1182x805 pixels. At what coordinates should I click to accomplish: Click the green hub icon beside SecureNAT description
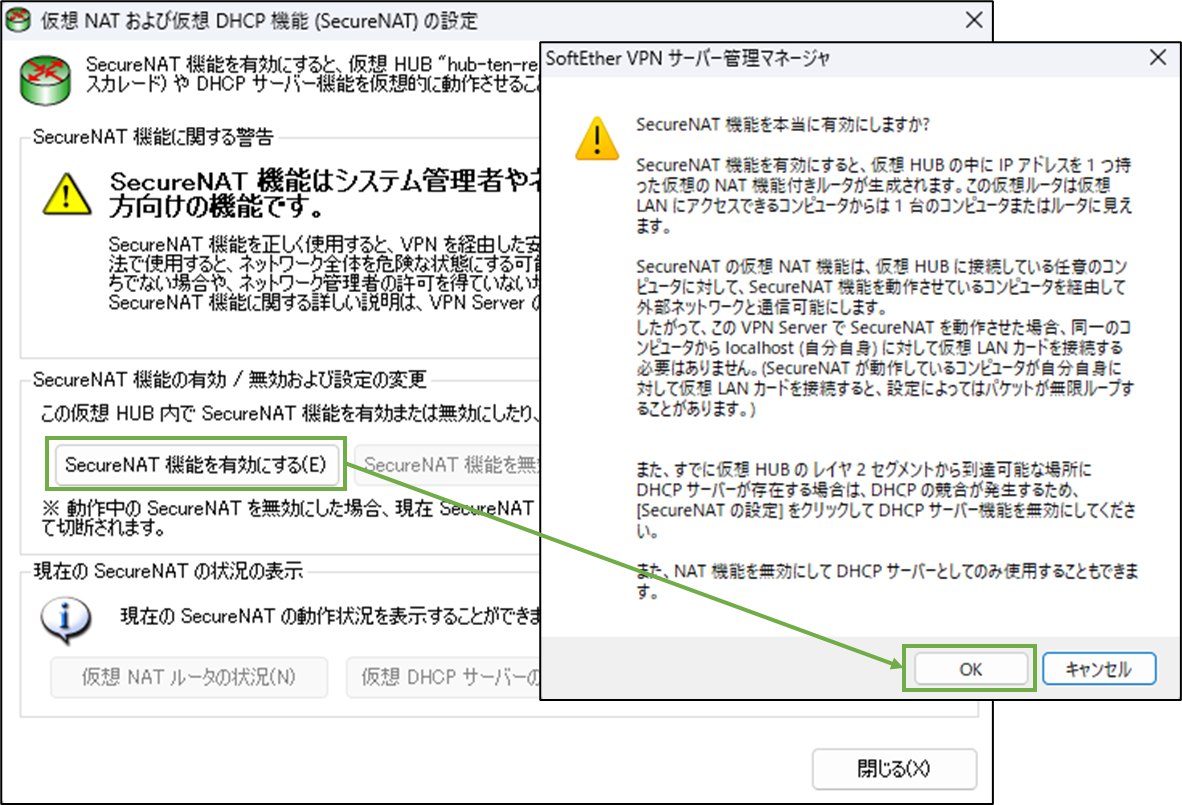coord(45,79)
